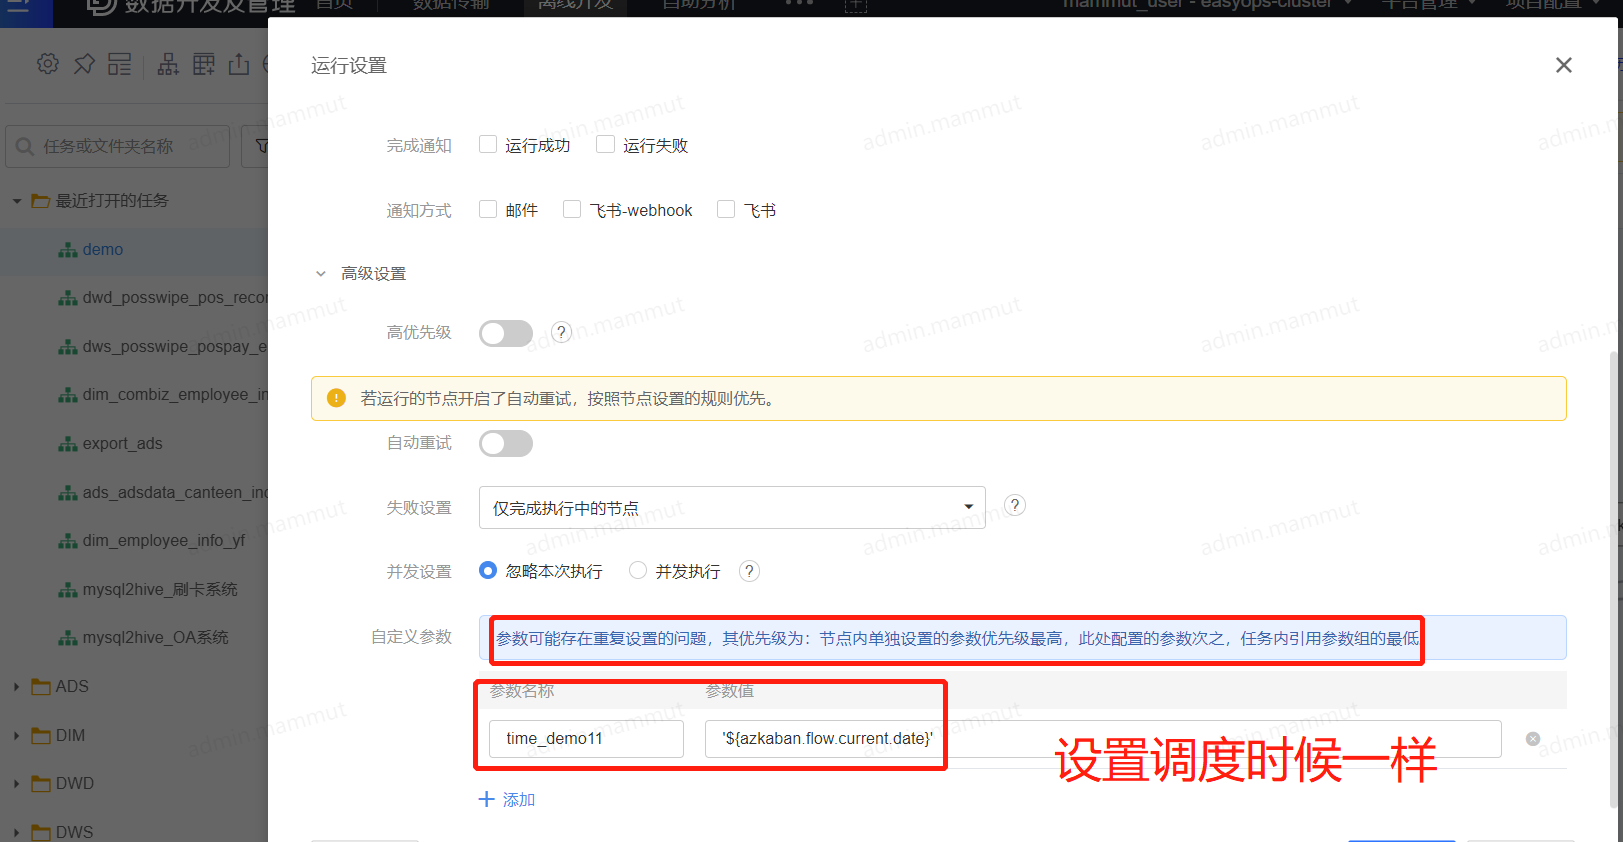Toggle the 自动重试 switch
1623x842 pixels.
pyautogui.click(x=506, y=443)
